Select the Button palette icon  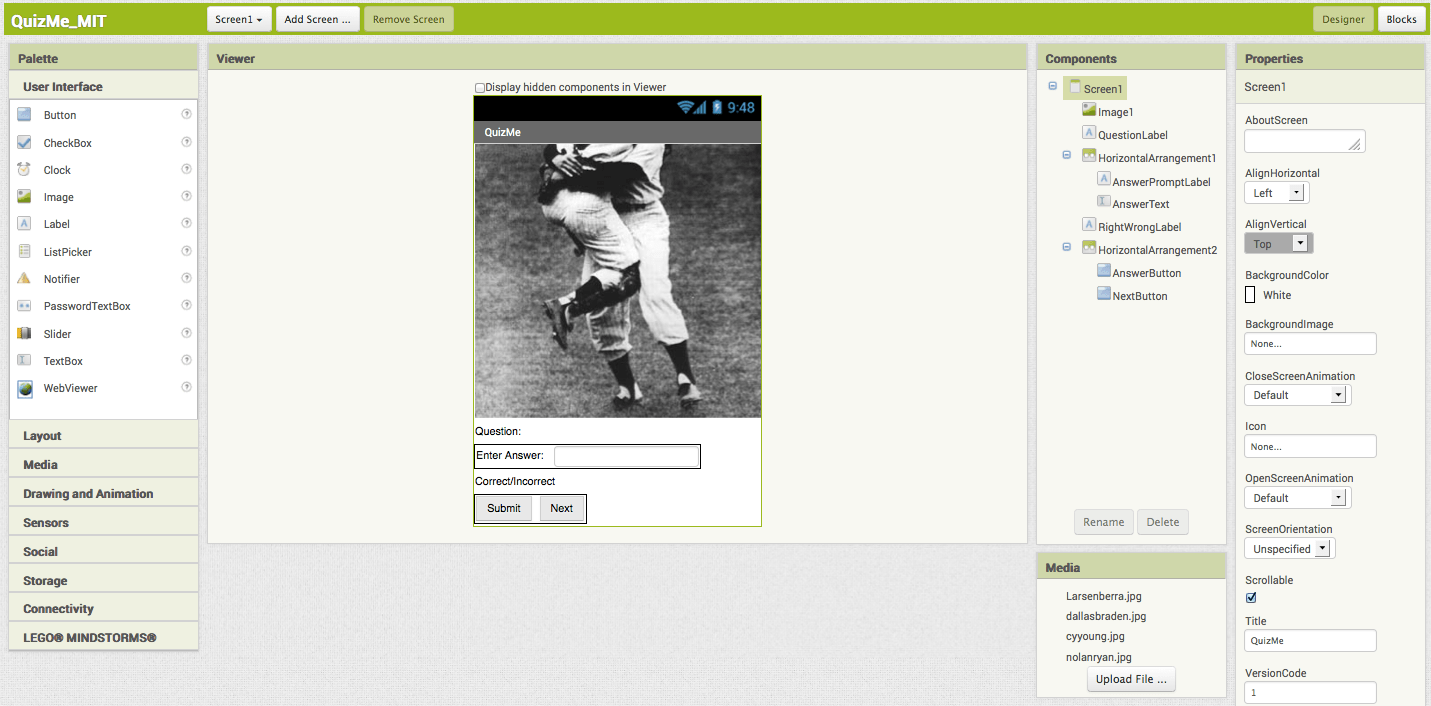24,115
